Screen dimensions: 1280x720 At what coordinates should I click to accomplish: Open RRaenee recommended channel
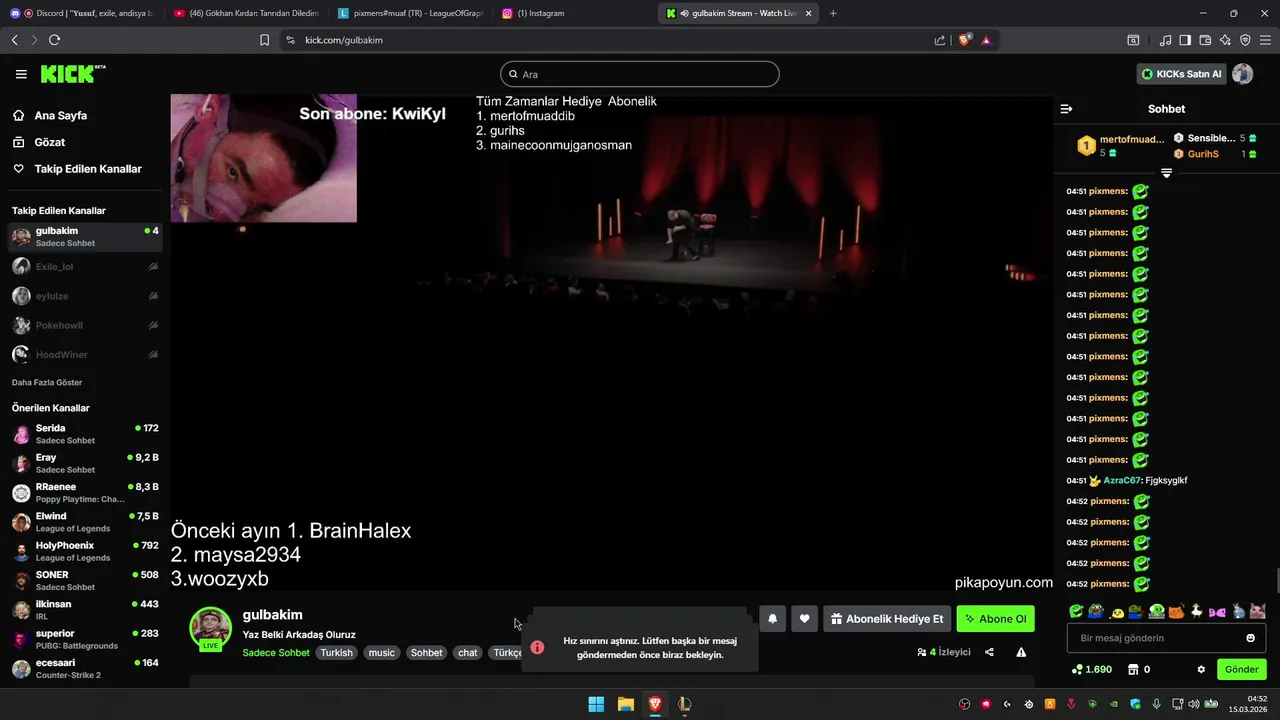pyautogui.click(x=85, y=492)
